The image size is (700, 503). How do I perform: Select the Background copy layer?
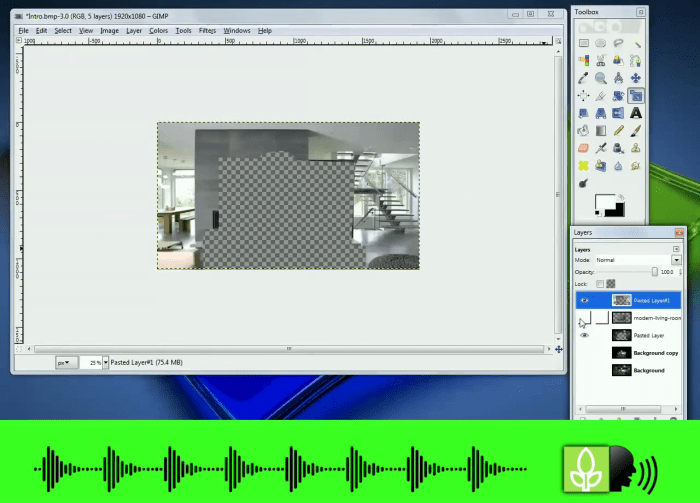tap(655, 353)
